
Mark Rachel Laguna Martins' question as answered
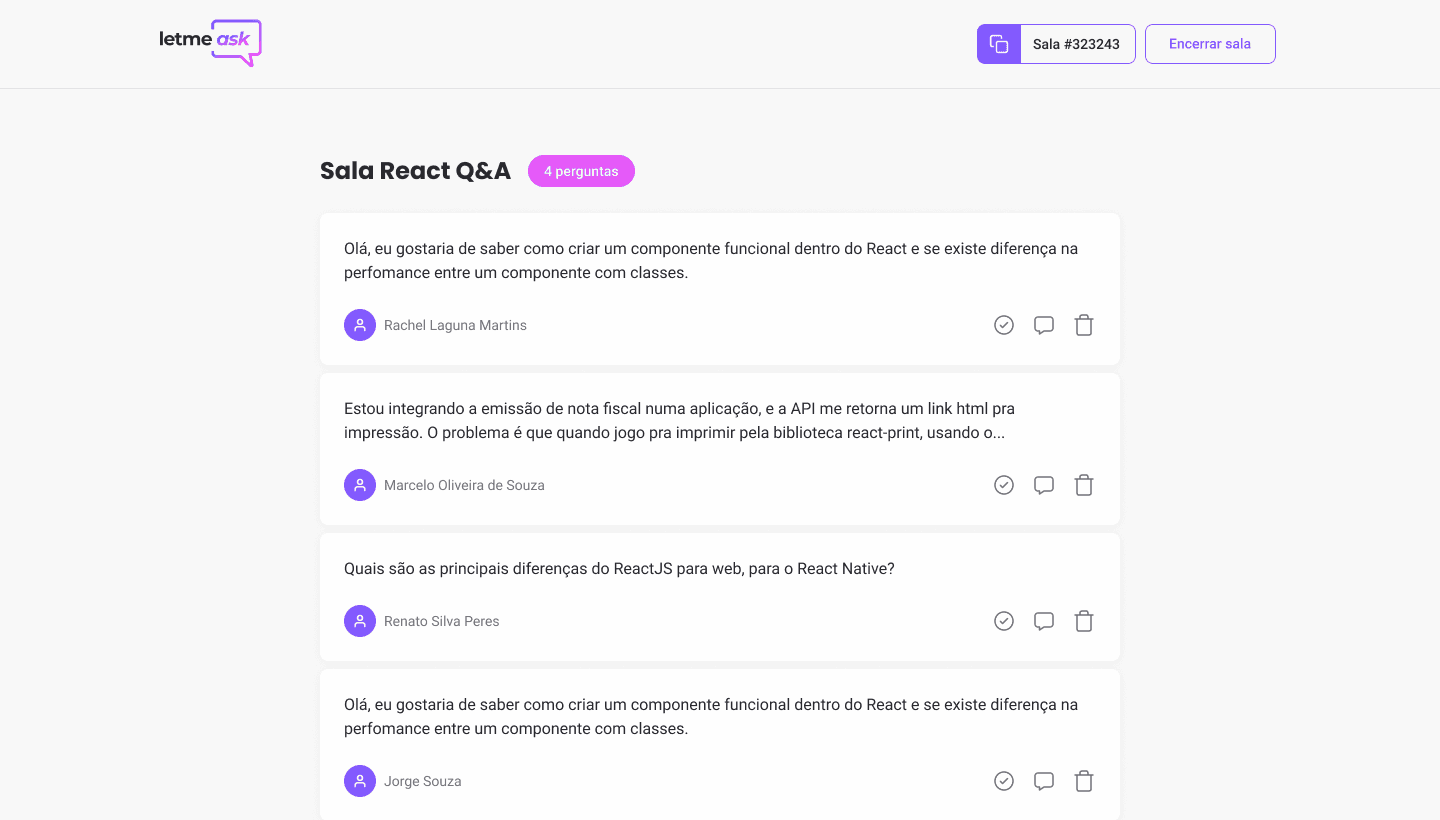pyautogui.click(x=1004, y=325)
